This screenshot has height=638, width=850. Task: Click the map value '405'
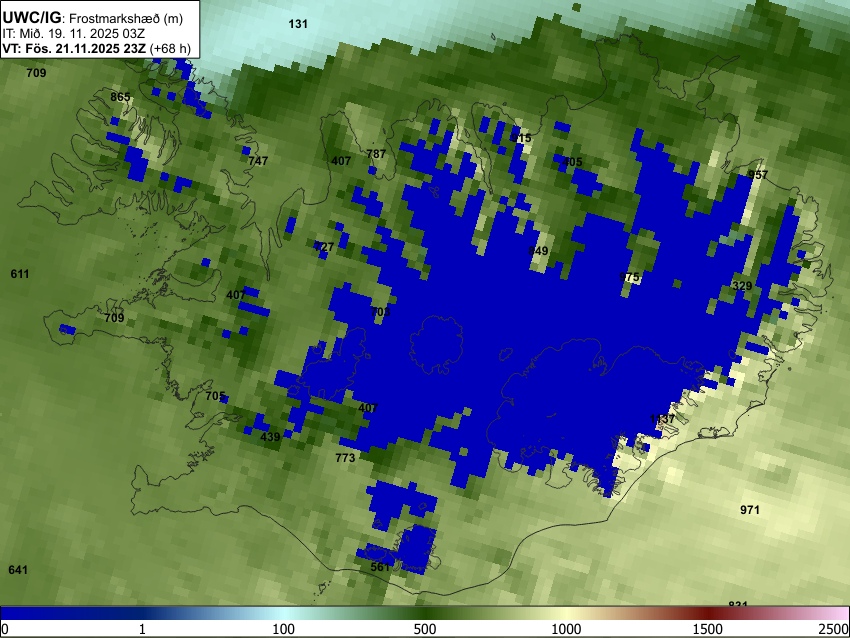pos(572,162)
